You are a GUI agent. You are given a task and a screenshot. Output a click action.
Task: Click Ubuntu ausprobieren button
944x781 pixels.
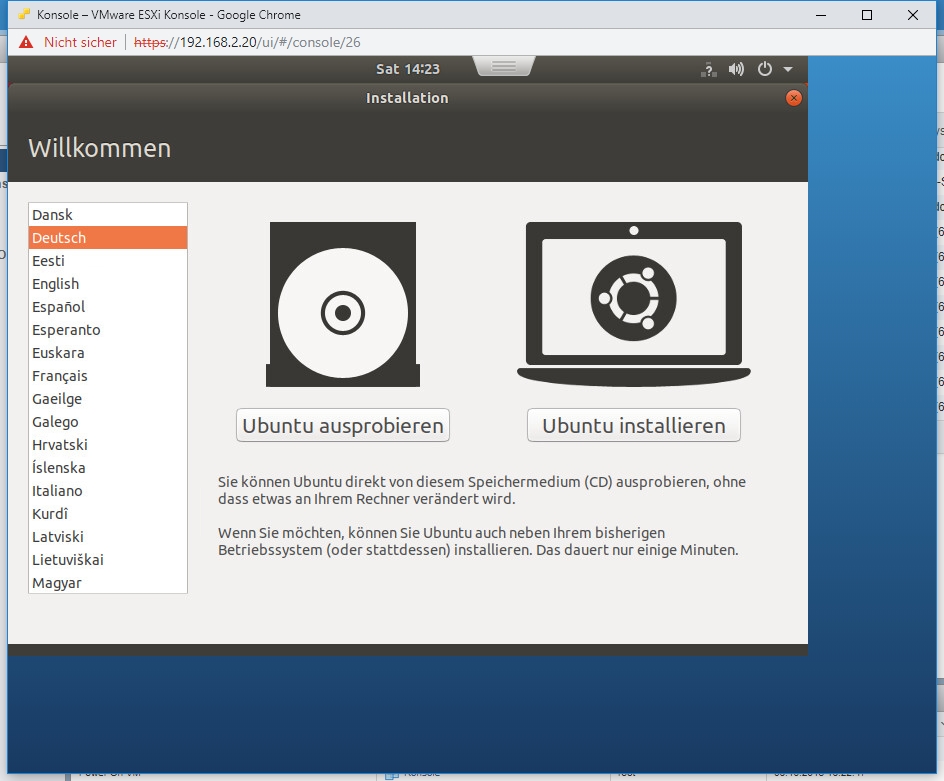343,425
